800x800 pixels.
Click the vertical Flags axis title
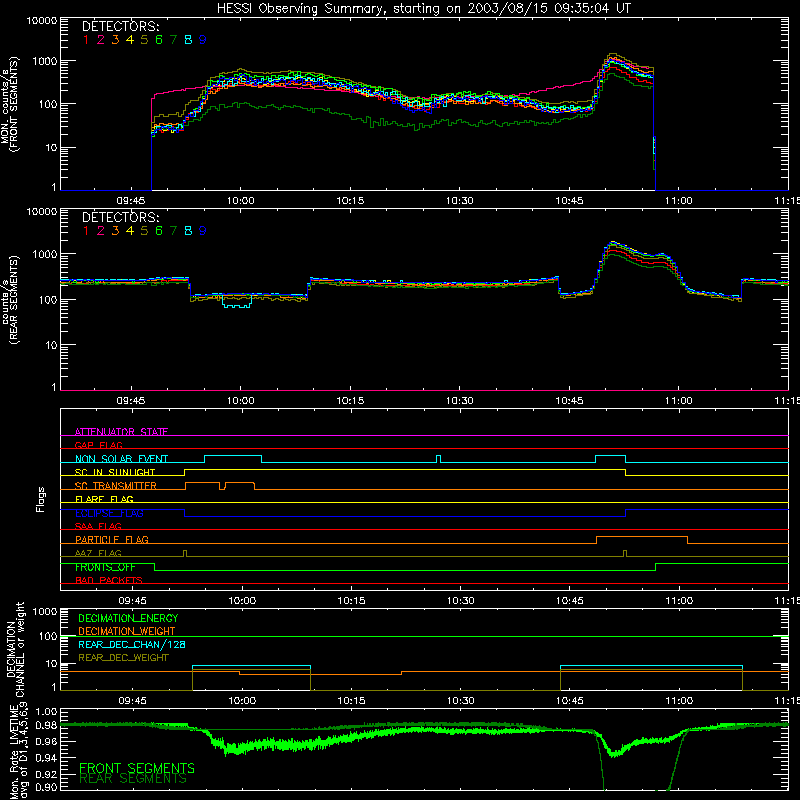point(40,499)
